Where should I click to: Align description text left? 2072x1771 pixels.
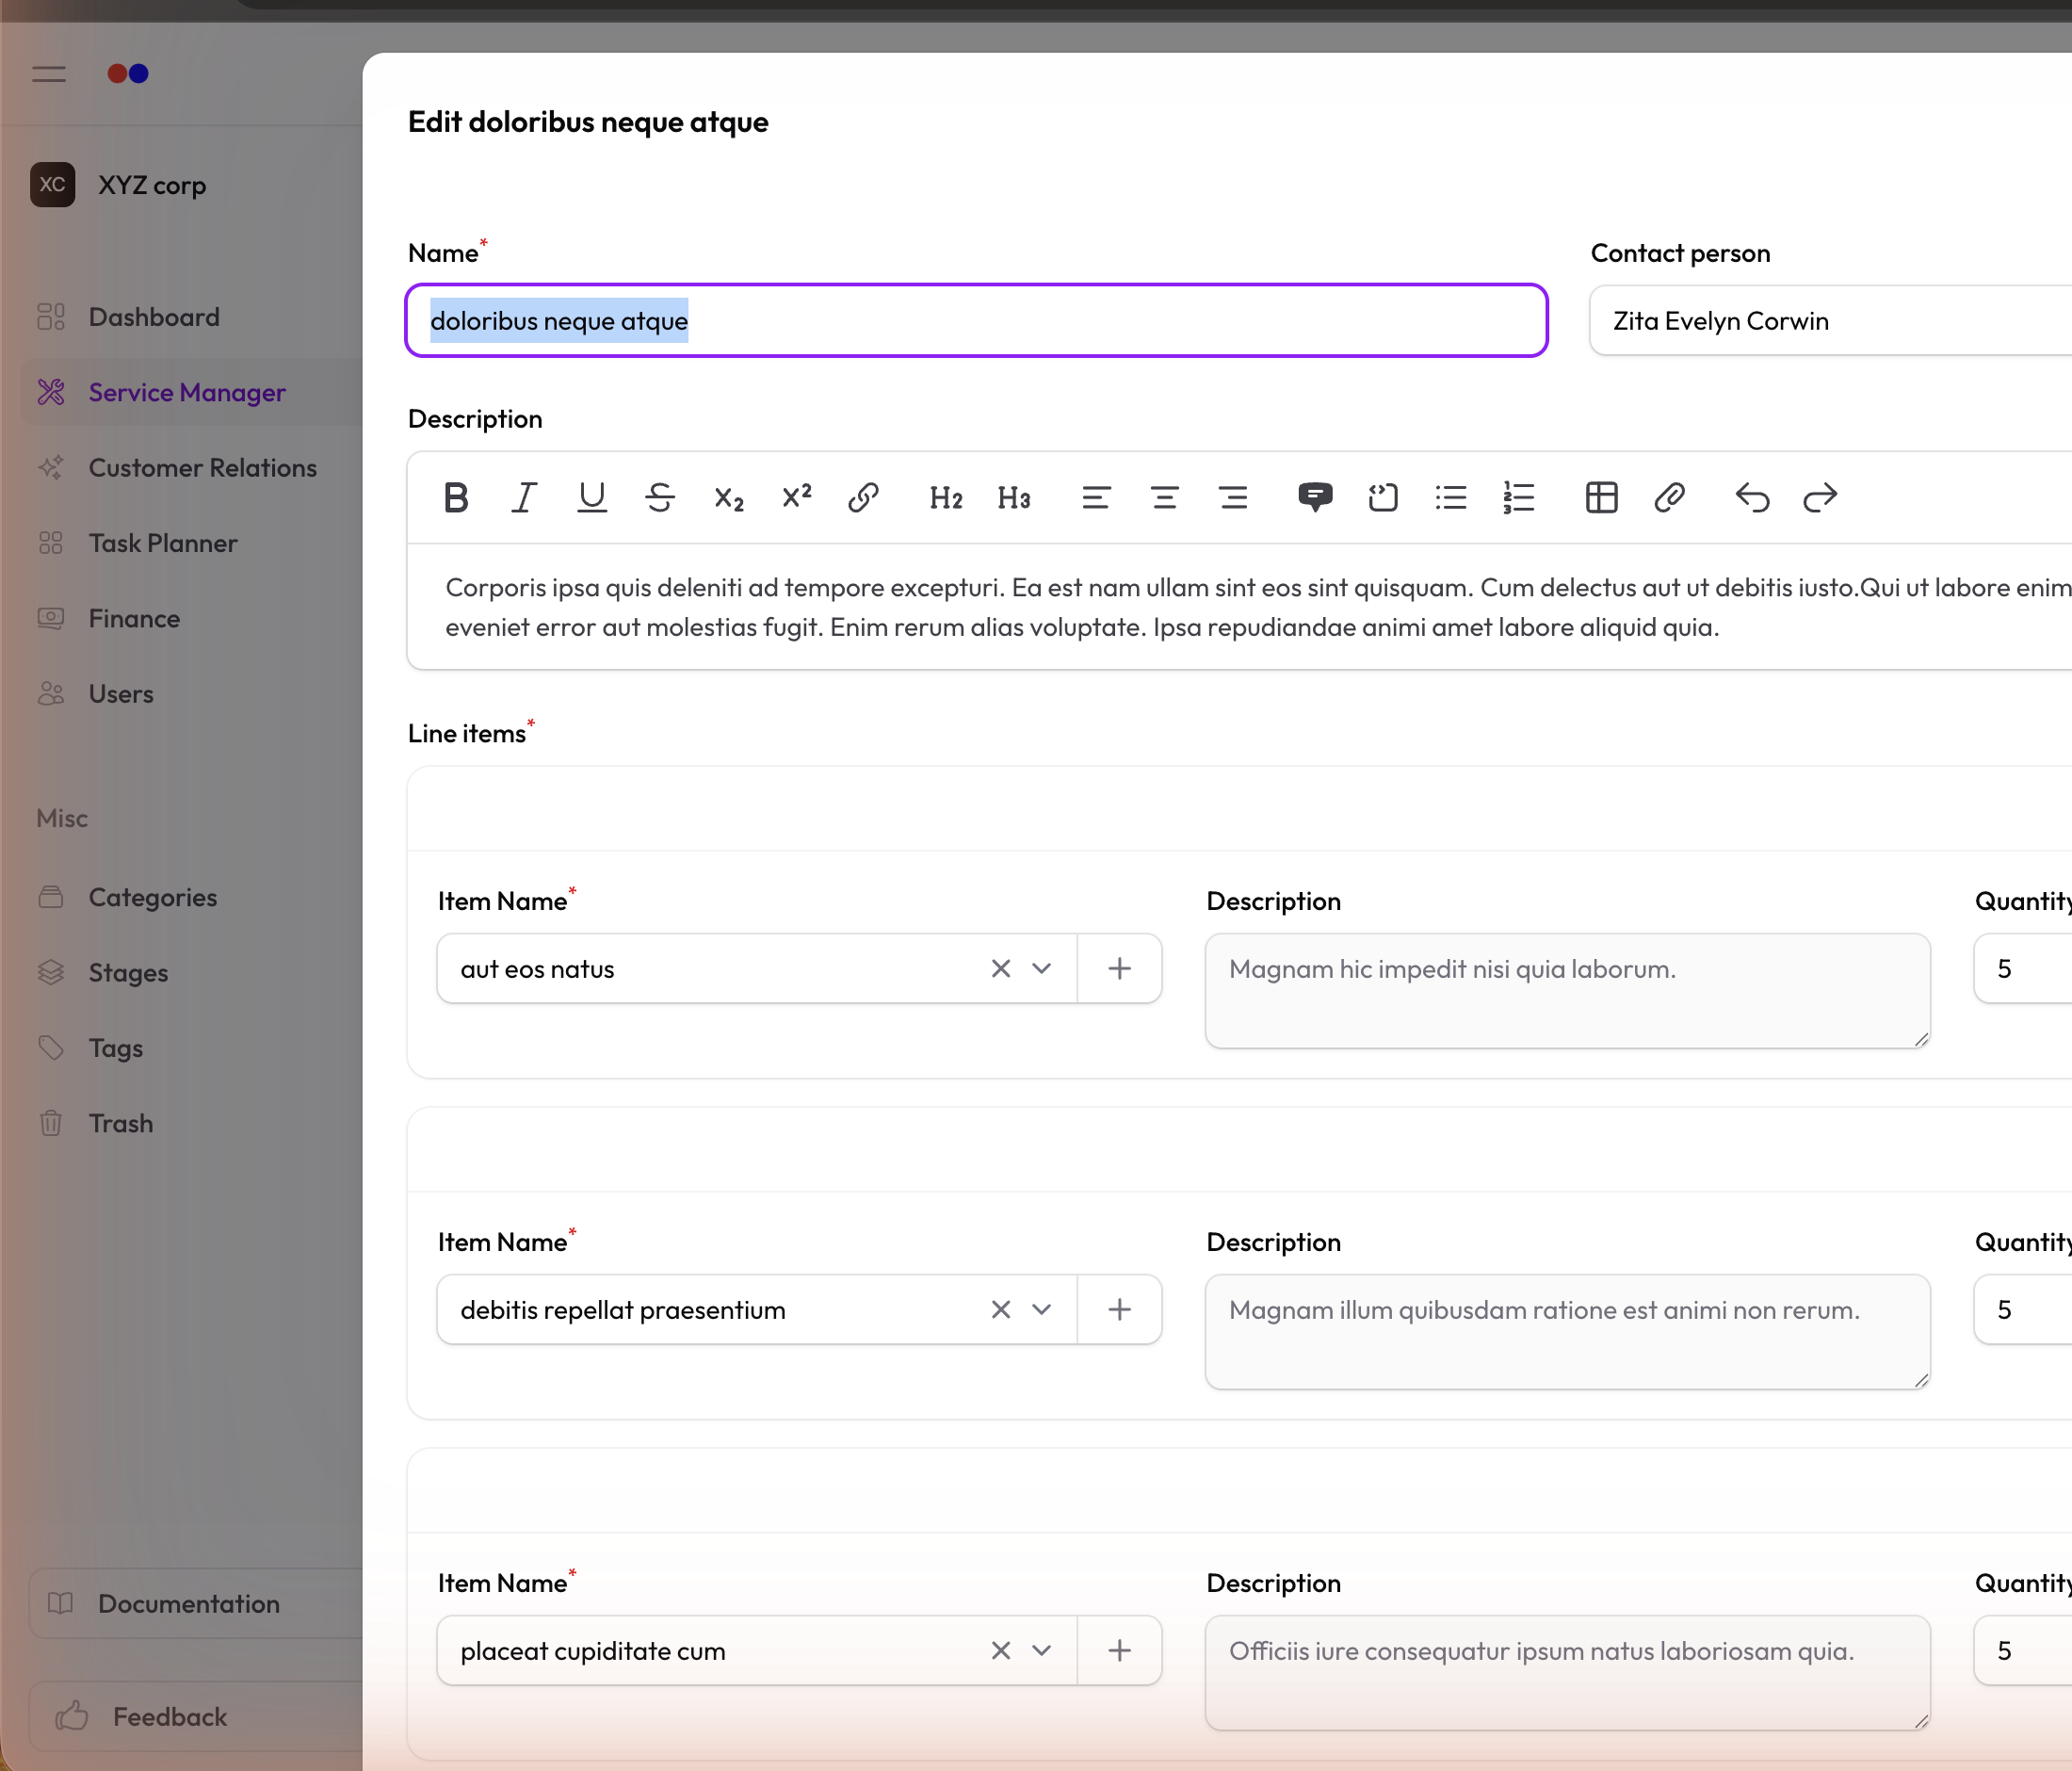(1096, 497)
